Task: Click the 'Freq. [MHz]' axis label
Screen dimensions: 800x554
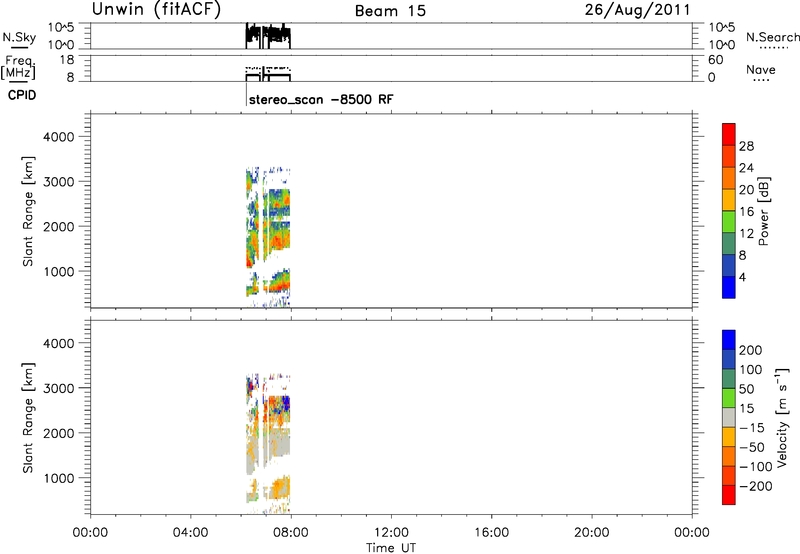Action: coord(18,67)
